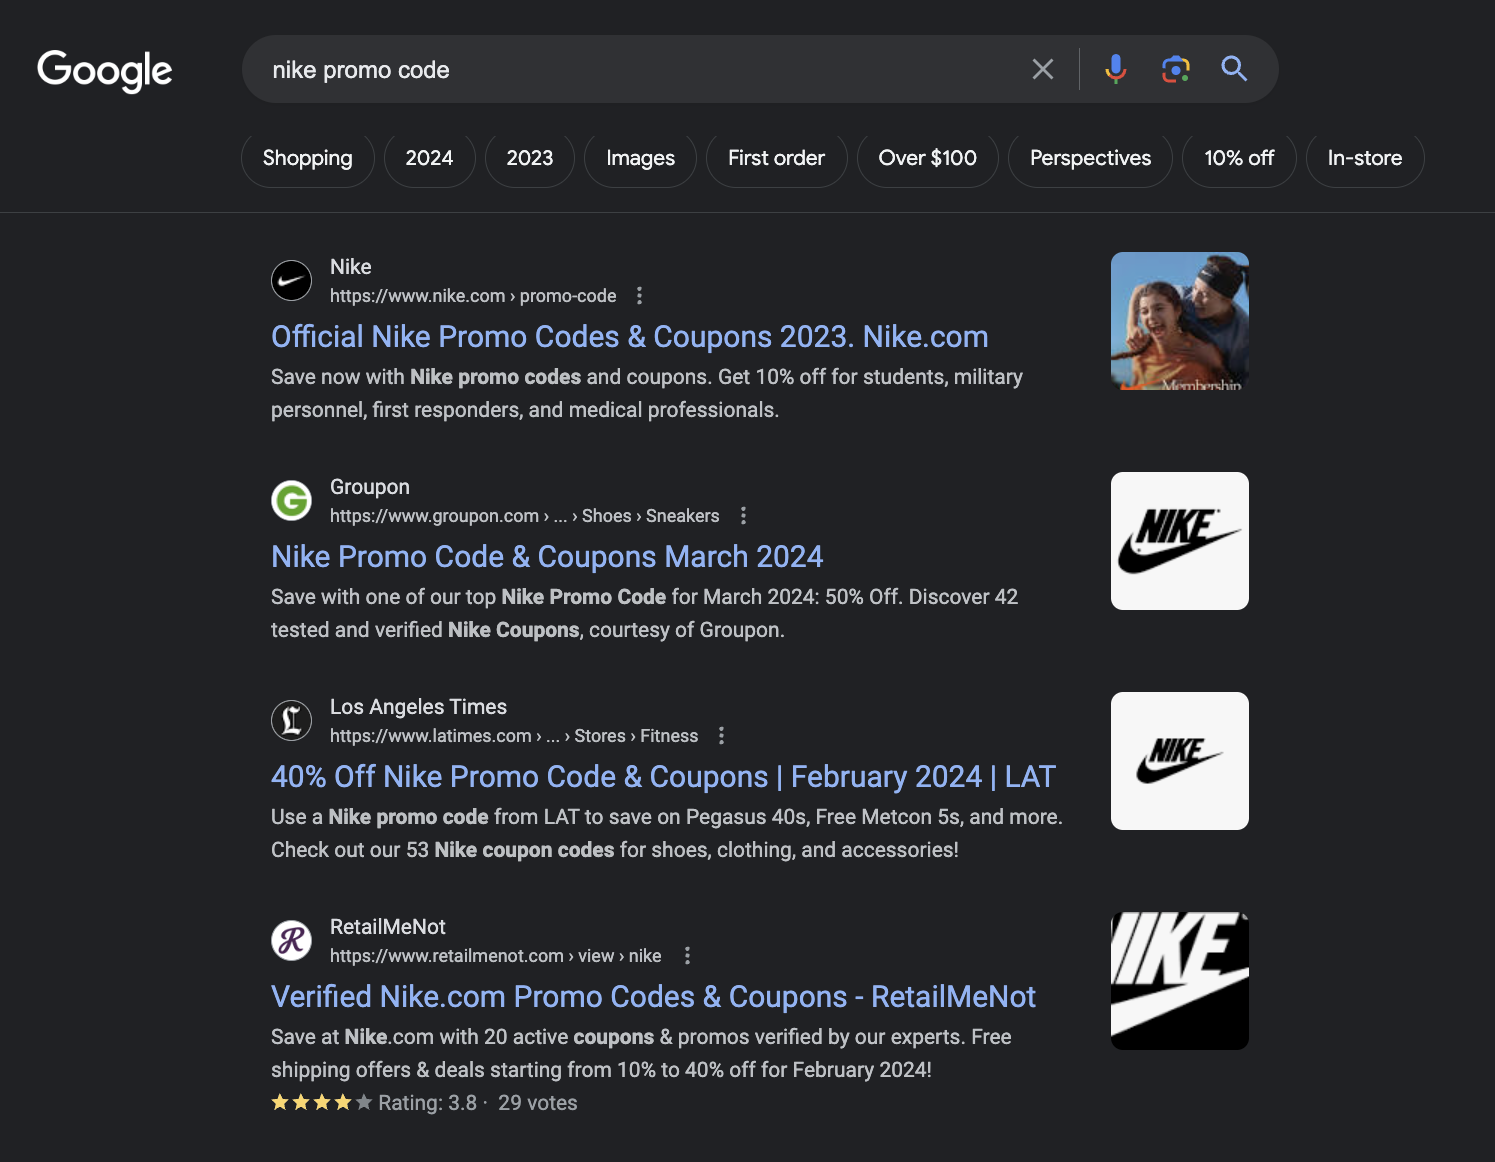This screenshot has width=1495, height=1162.
Task: Select the Shopping filter chip
Action: (x=308, y=158)
